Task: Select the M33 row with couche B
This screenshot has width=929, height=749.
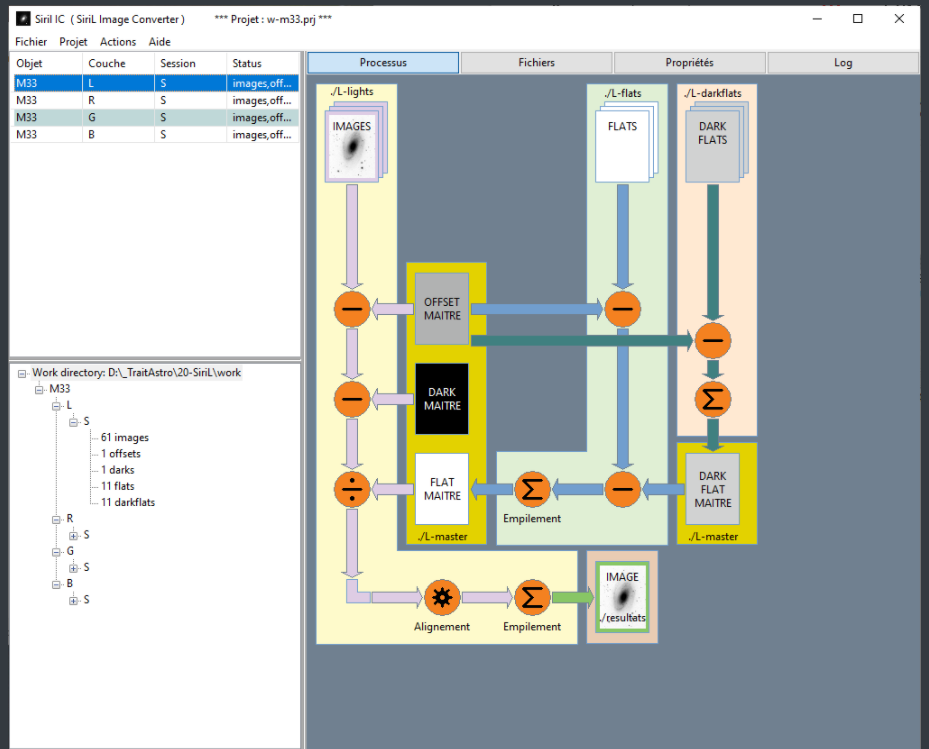Action: click(x=156, y=135)
